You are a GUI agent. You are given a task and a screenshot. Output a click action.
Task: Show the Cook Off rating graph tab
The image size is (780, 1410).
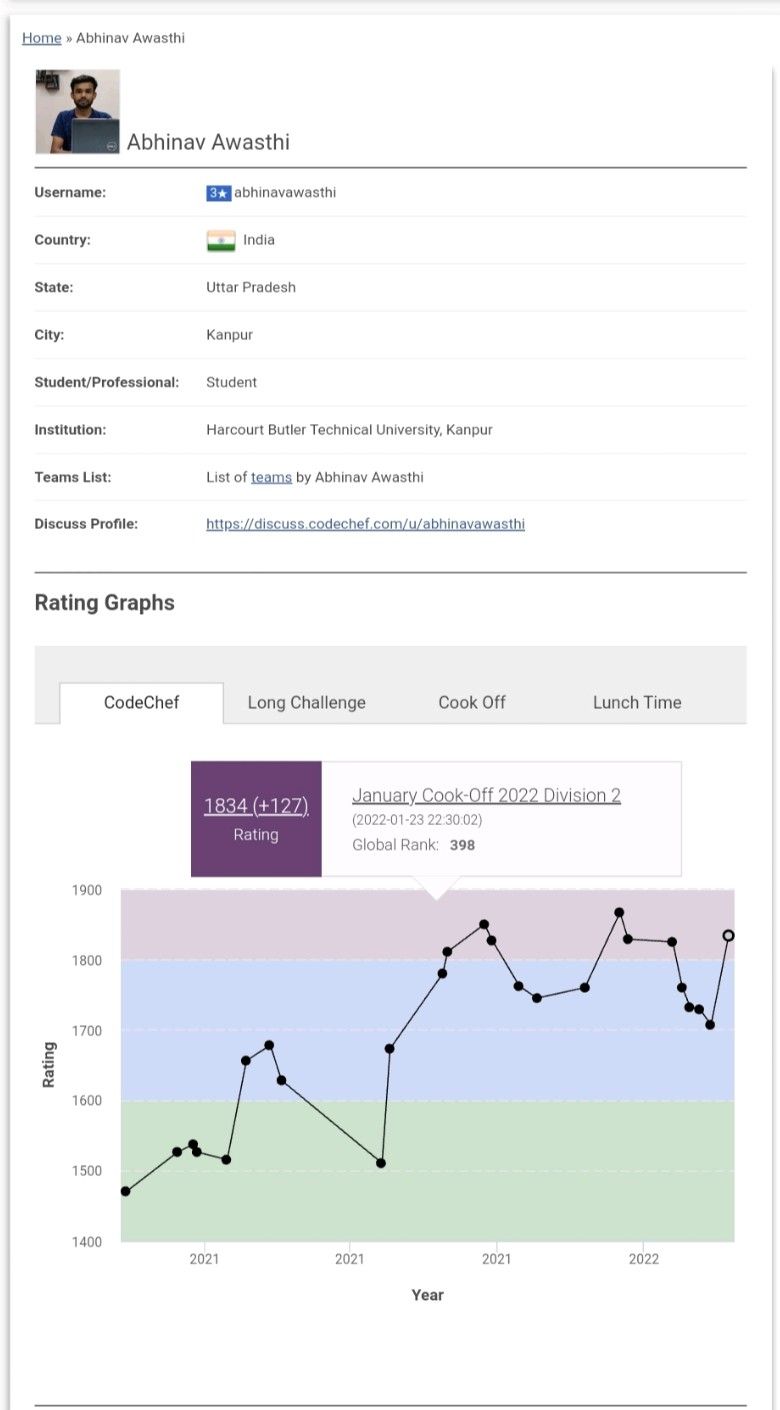[472, 702]
